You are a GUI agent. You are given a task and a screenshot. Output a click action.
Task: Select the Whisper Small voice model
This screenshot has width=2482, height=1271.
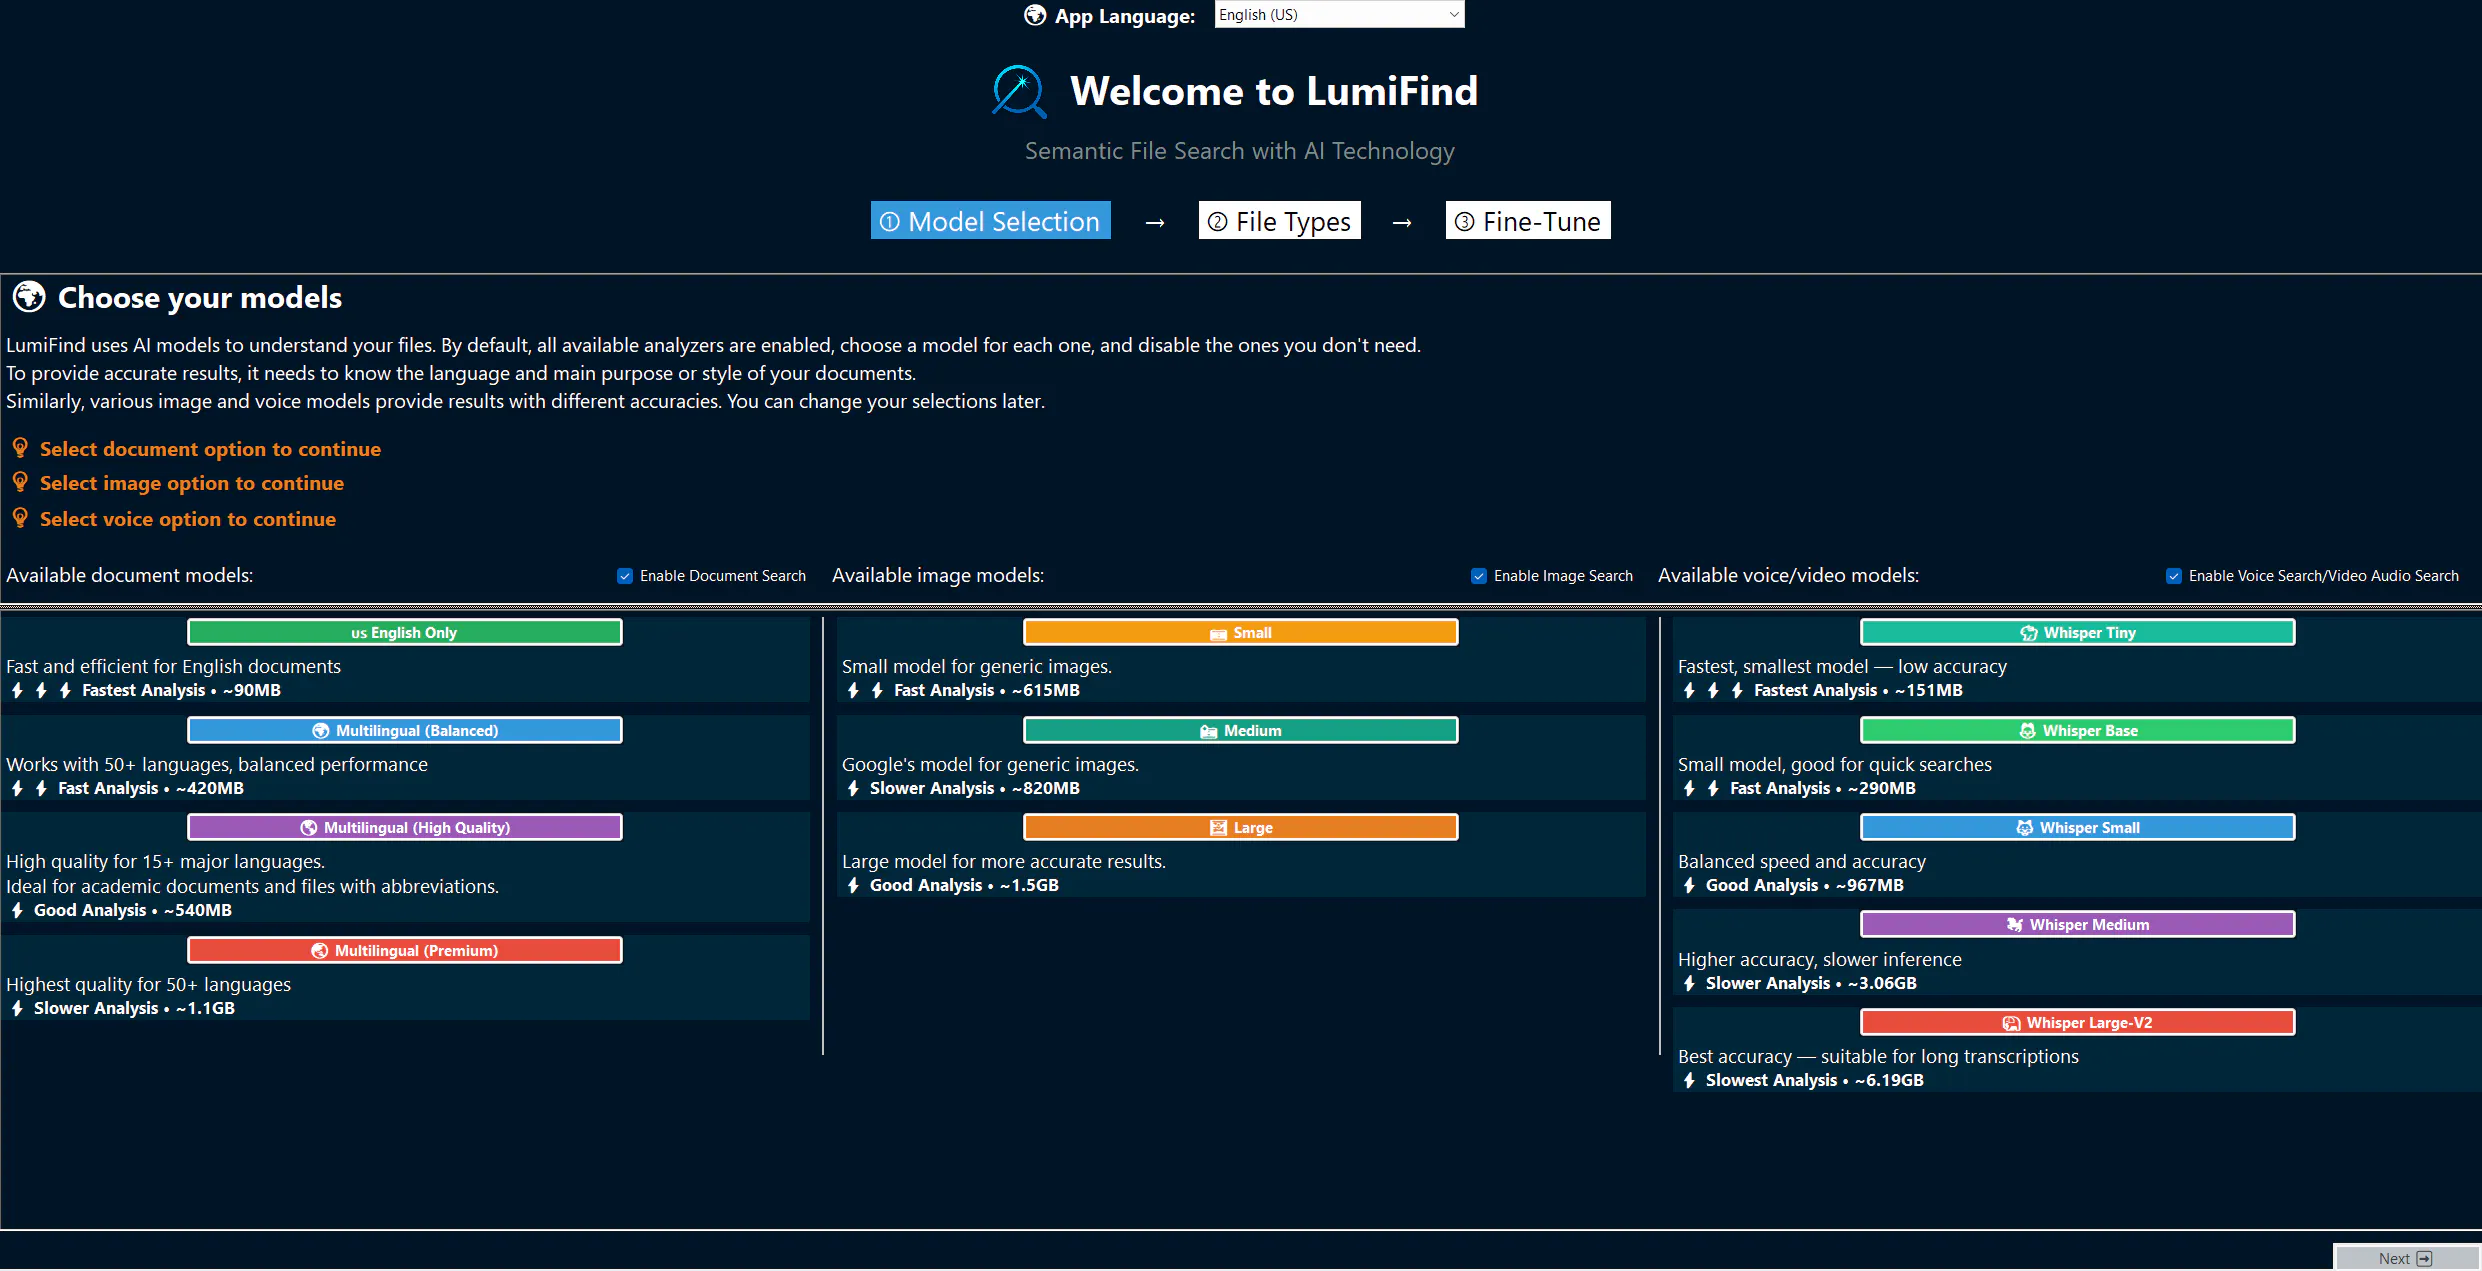click(x=2077, y=827)
